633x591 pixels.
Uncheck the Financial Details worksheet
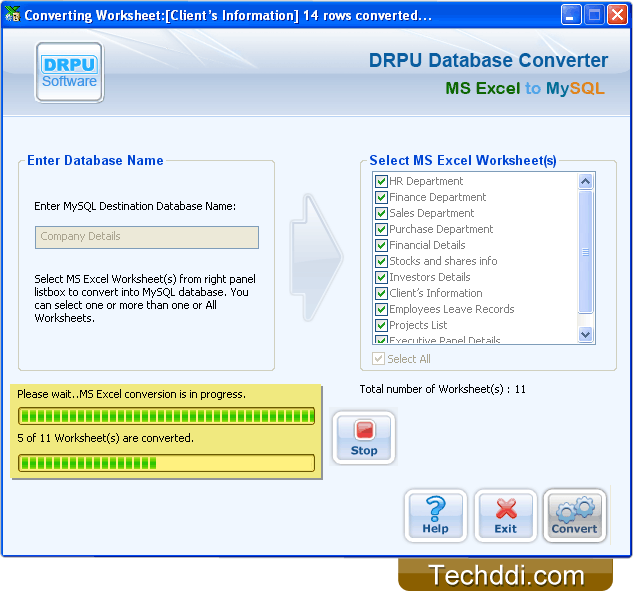click(x=381, y=245)
